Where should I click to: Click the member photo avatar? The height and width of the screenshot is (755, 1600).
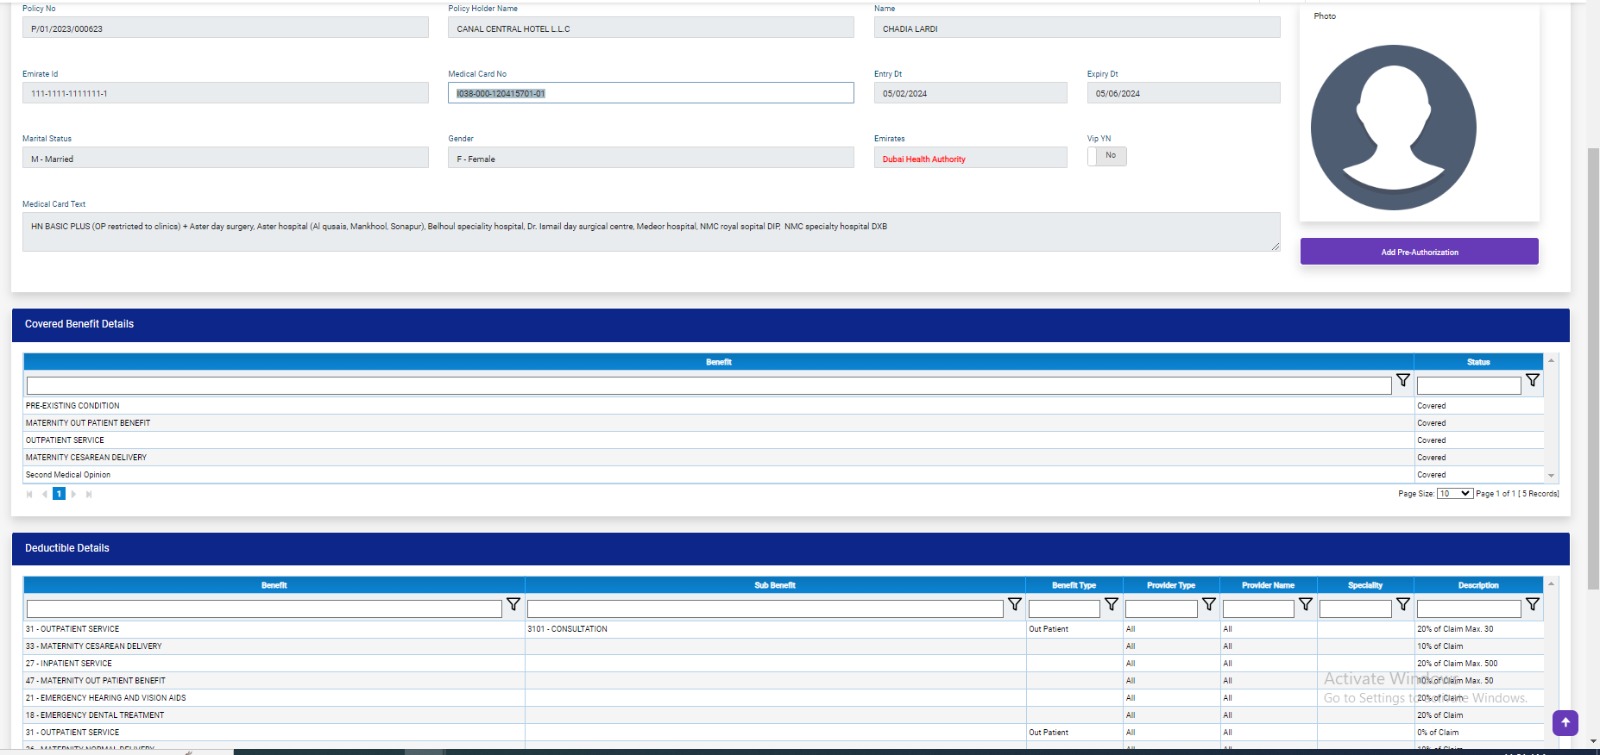pos(1393,127)
